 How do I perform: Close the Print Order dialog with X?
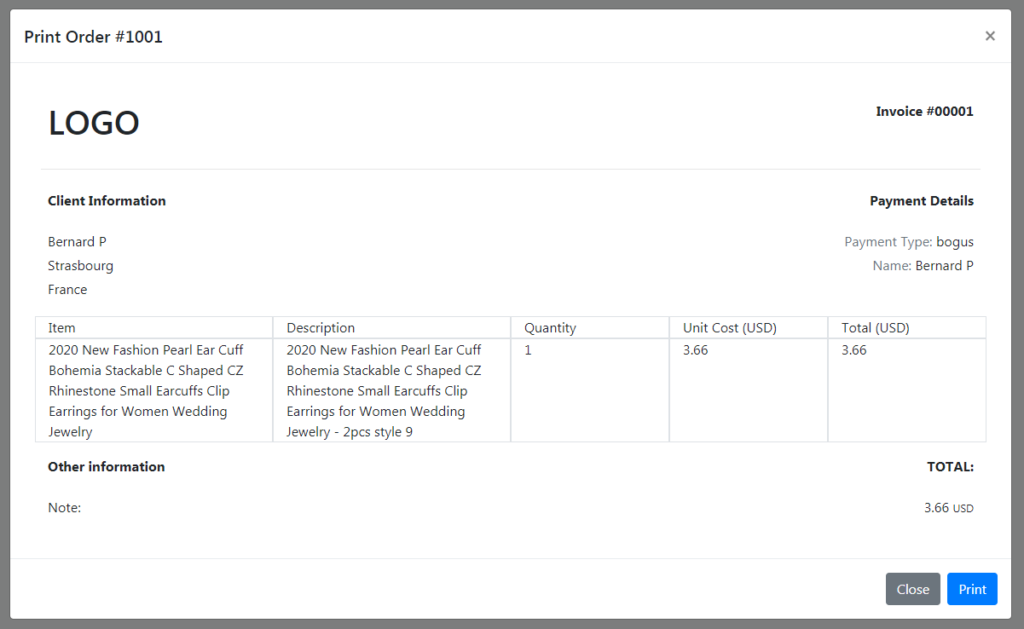pos(990,36)
